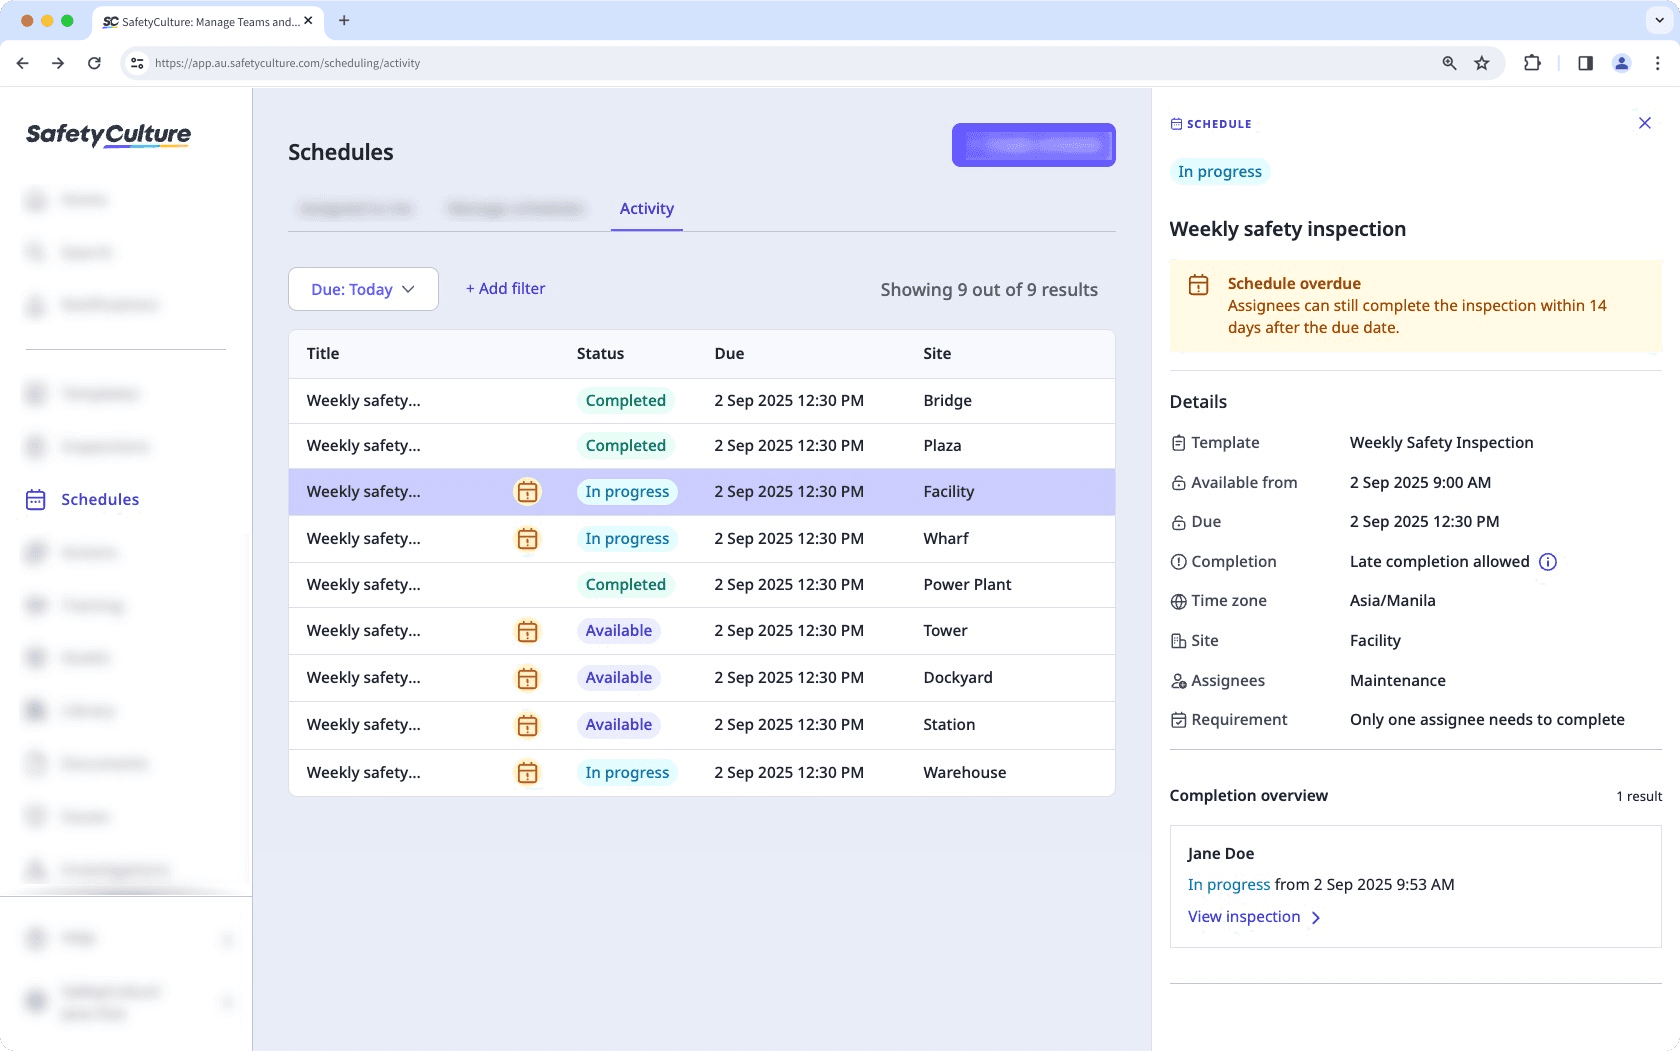This screenshot has height=1051, width=1680.
Task: Close the schedule details panel
Action: (x=1644, y=123)
